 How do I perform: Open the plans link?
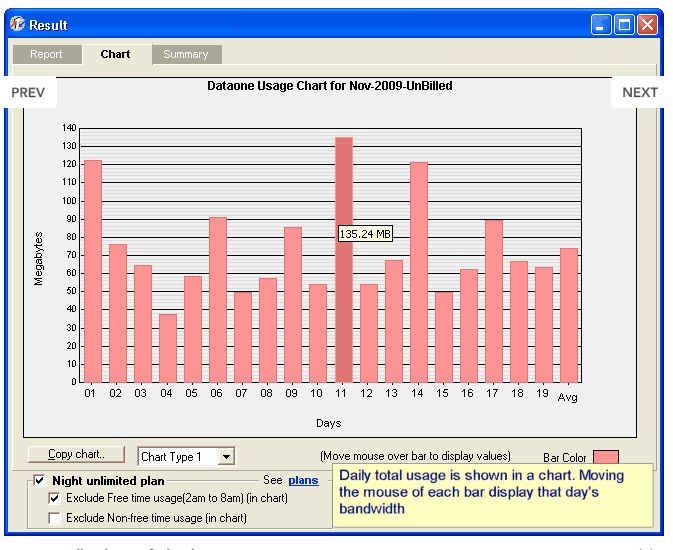pos(303,480)
